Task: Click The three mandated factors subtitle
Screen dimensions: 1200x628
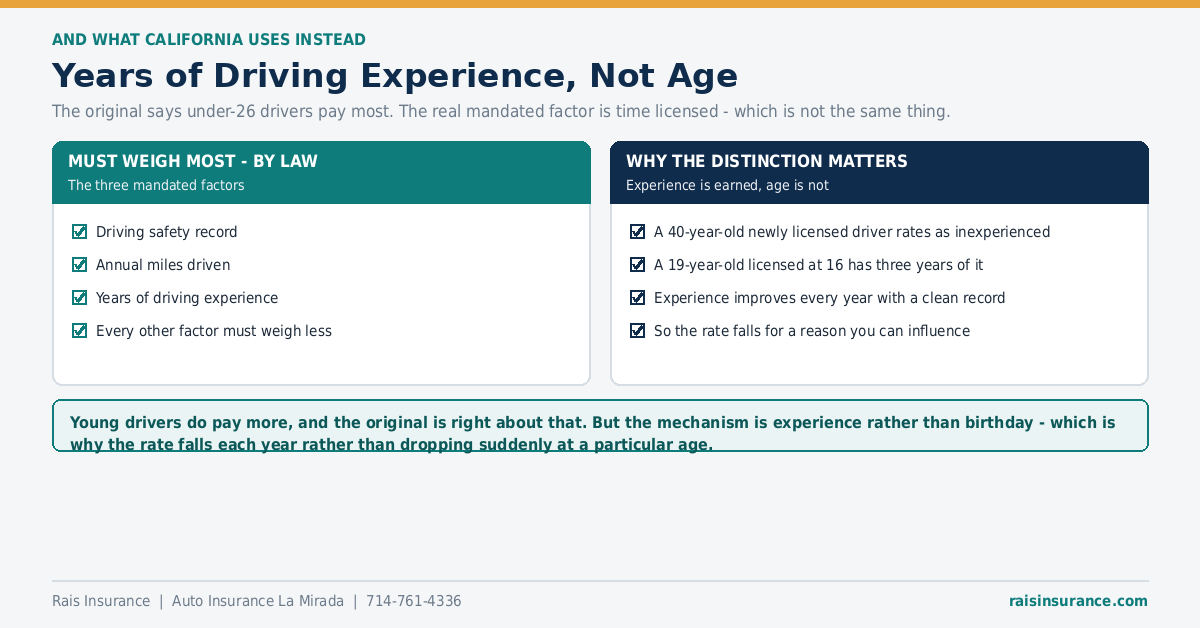Action: pyautogui.click(x=156, y=185)
